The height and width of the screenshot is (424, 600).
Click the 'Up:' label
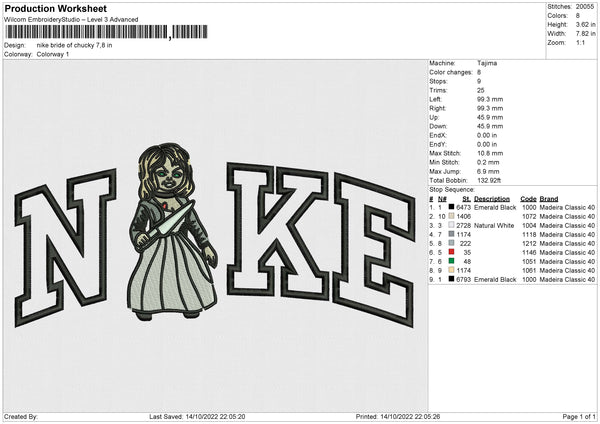point(434,117)
